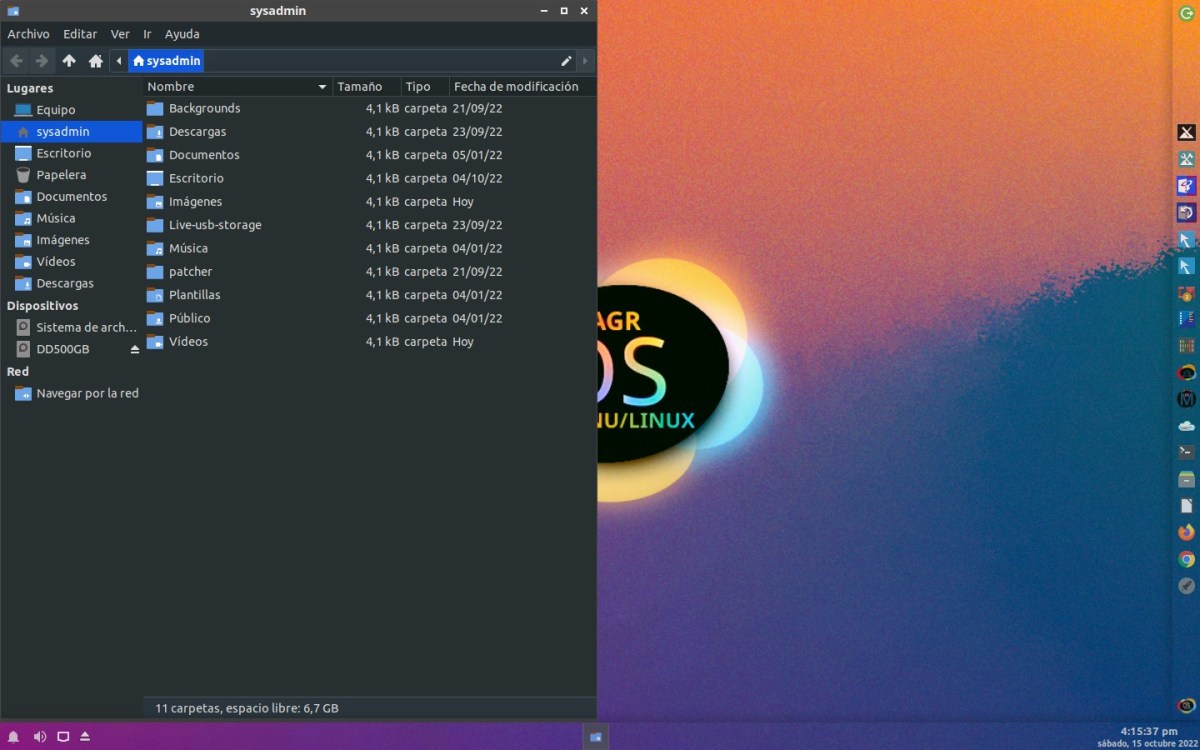Click the home folder toolbar icon
The image size is (1200, 750).
(x=96, y=61)
